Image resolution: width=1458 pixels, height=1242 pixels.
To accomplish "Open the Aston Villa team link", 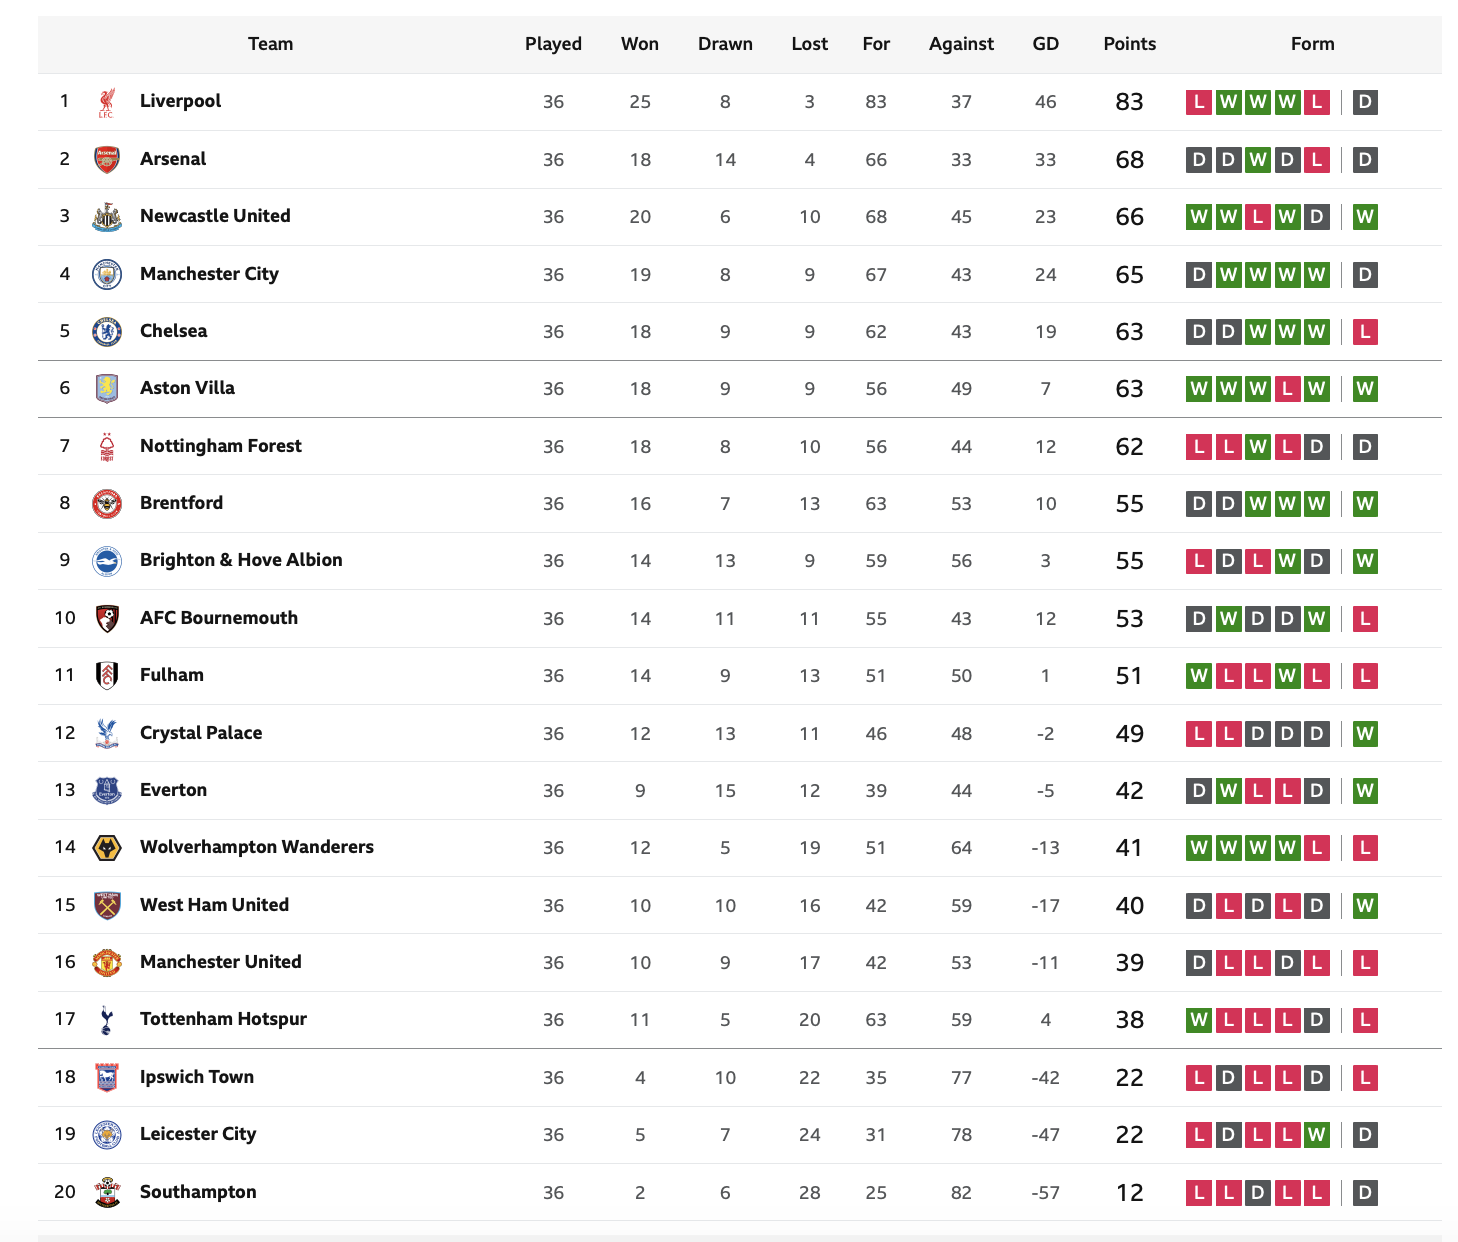I will coord(187,388).
